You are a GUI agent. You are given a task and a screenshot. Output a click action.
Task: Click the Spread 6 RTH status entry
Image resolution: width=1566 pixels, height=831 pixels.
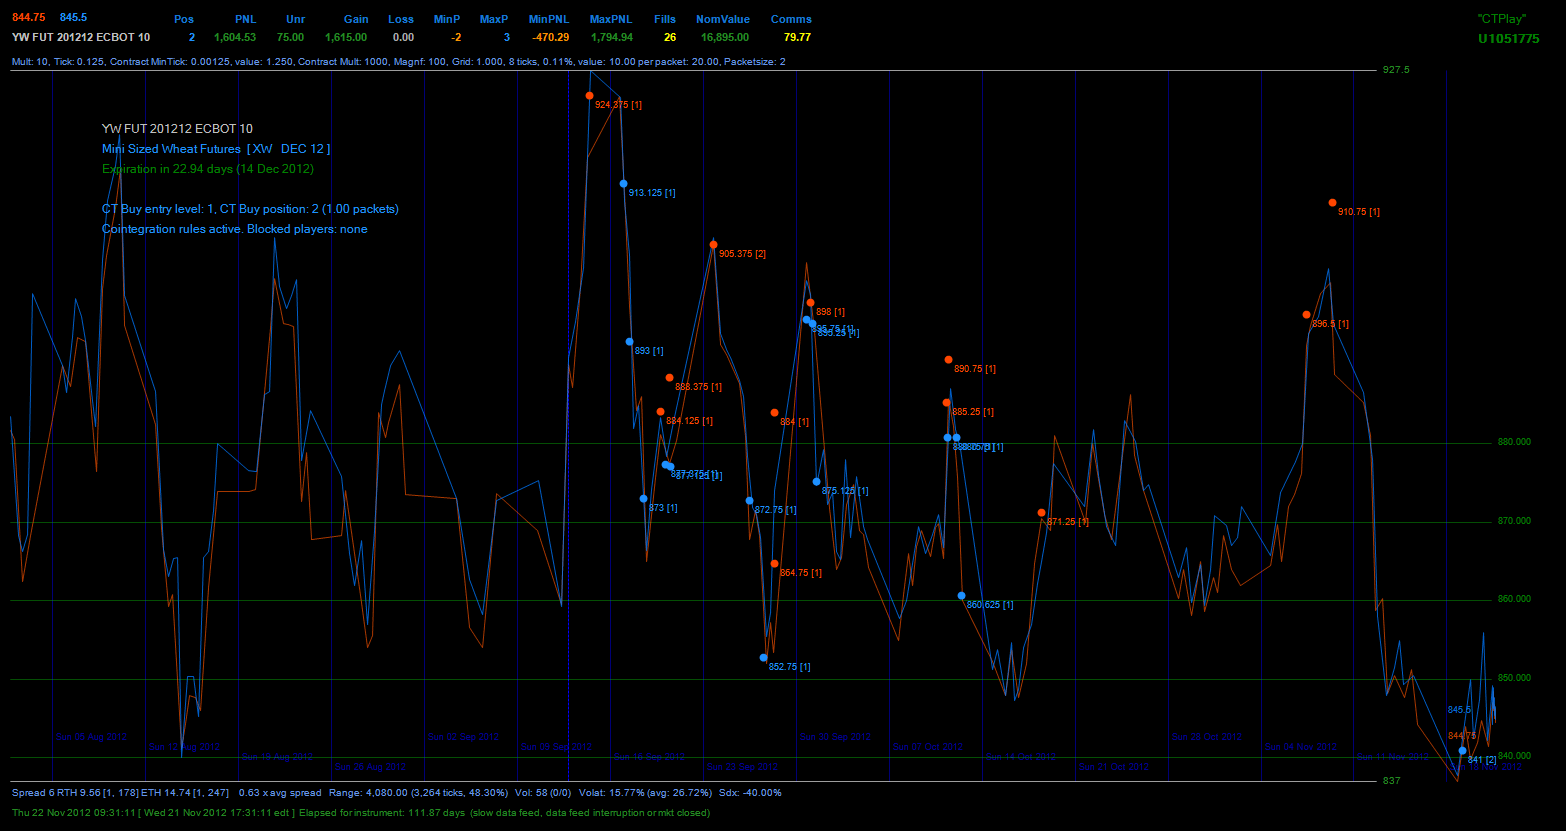pos(121,792)
